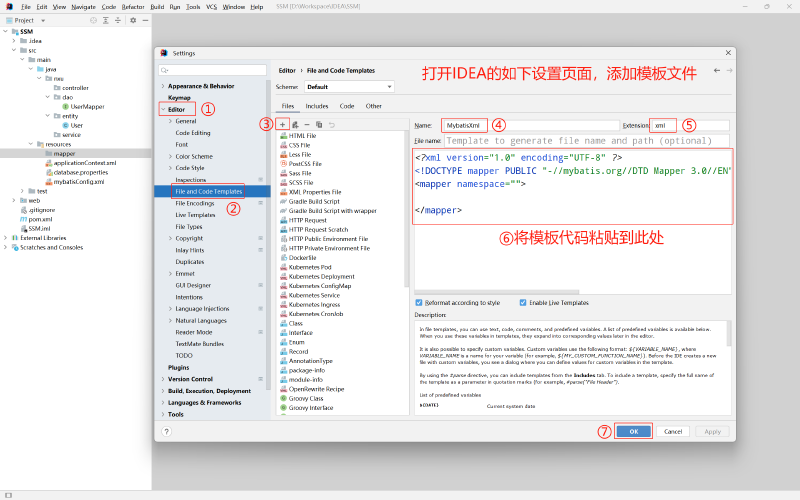Image resolution: width=800 pixels, height=500 pixels.
Task: Click User class in project tree
Action: [77, 126]
